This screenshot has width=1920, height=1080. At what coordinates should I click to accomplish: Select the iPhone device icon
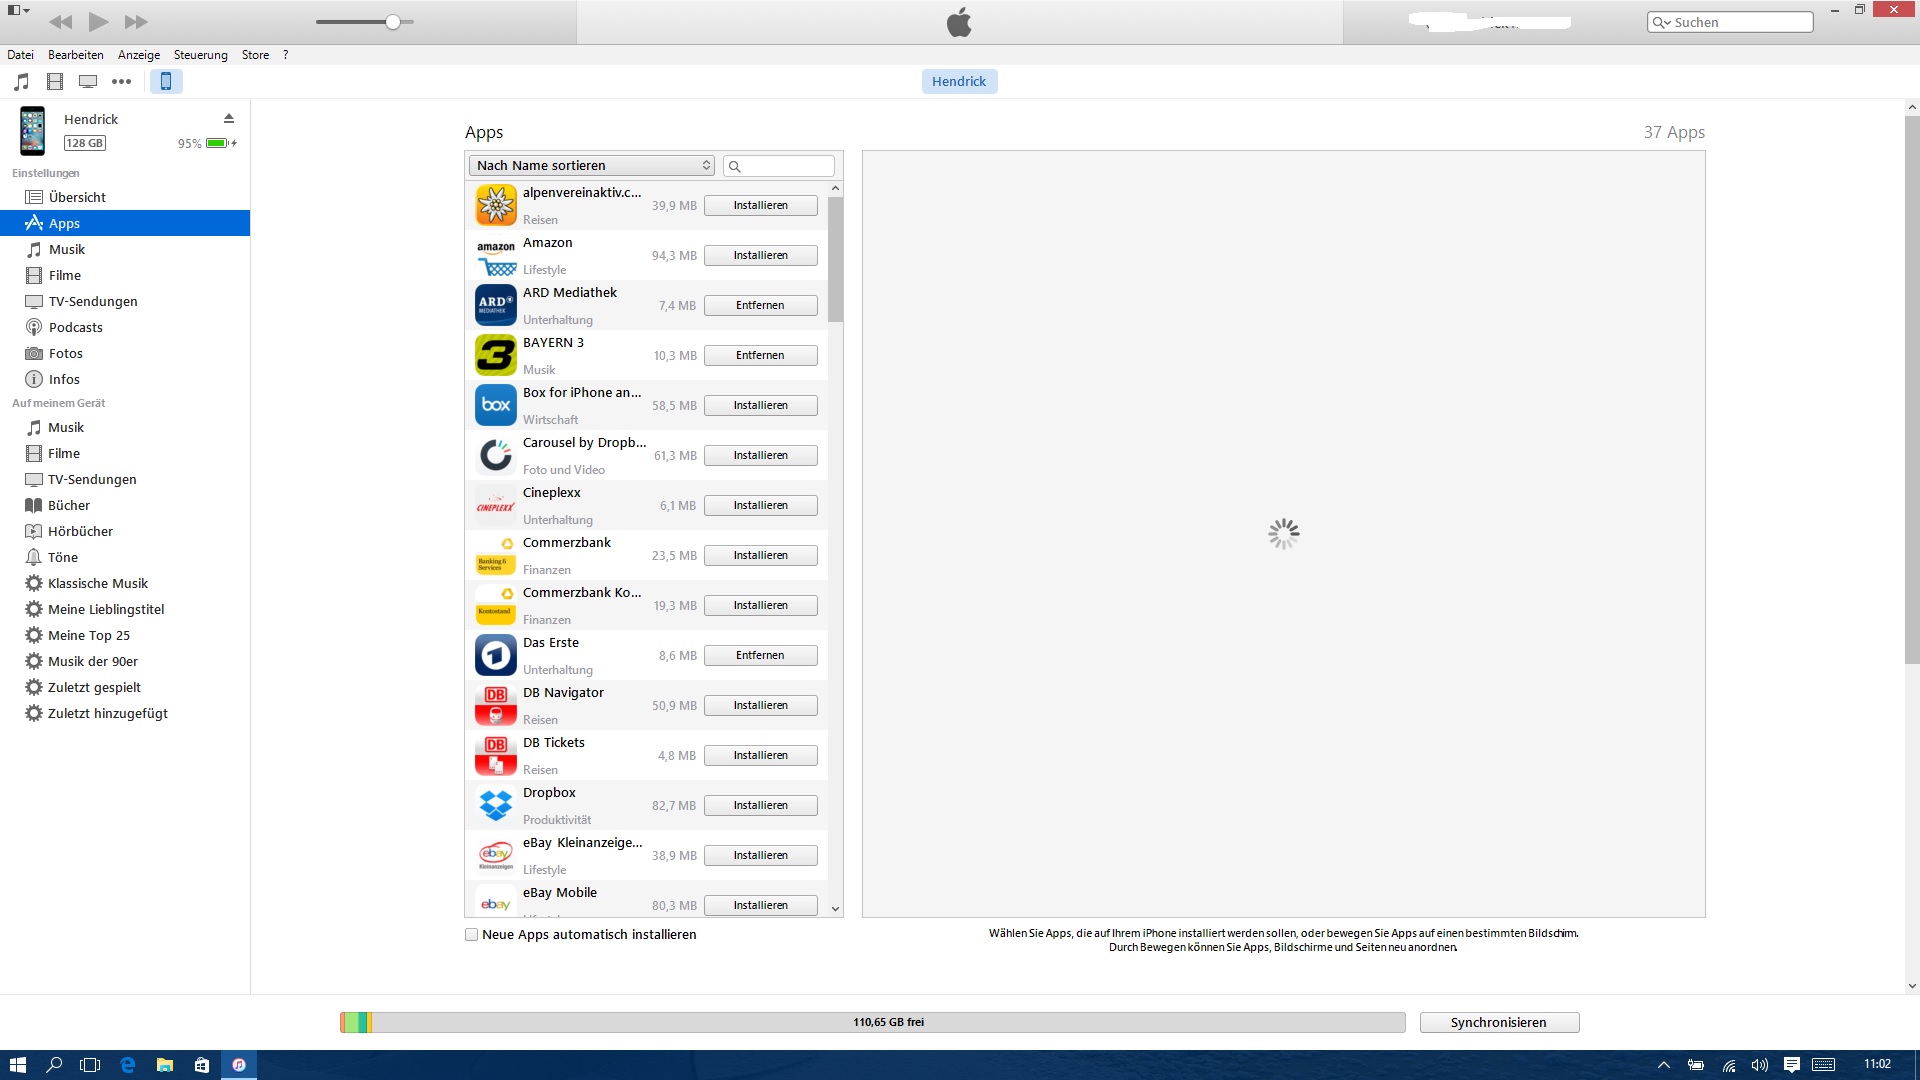click(166, 82)
